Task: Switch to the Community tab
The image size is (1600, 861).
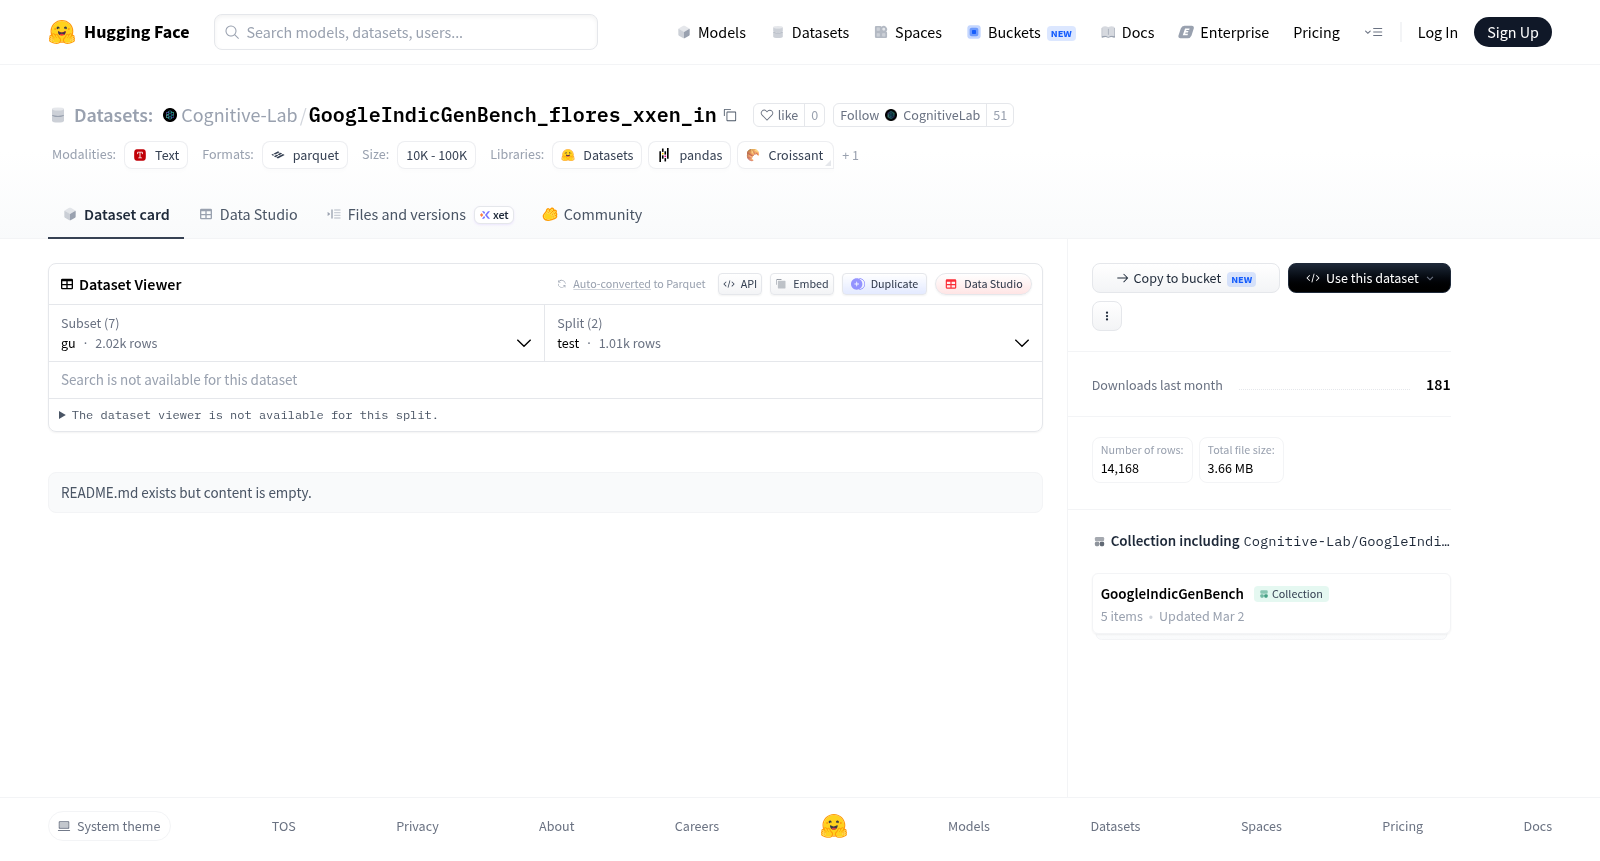Action: 592,214
